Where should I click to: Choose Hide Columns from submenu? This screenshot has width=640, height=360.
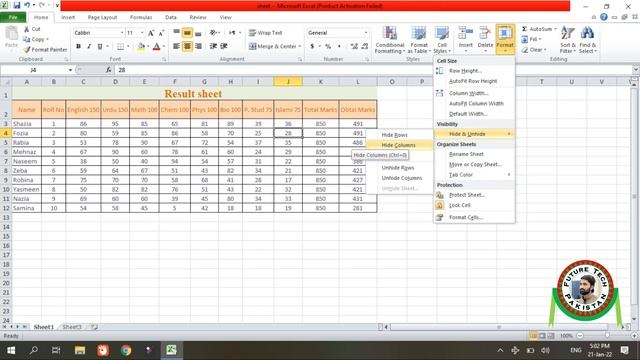click(x=400, y=145)
